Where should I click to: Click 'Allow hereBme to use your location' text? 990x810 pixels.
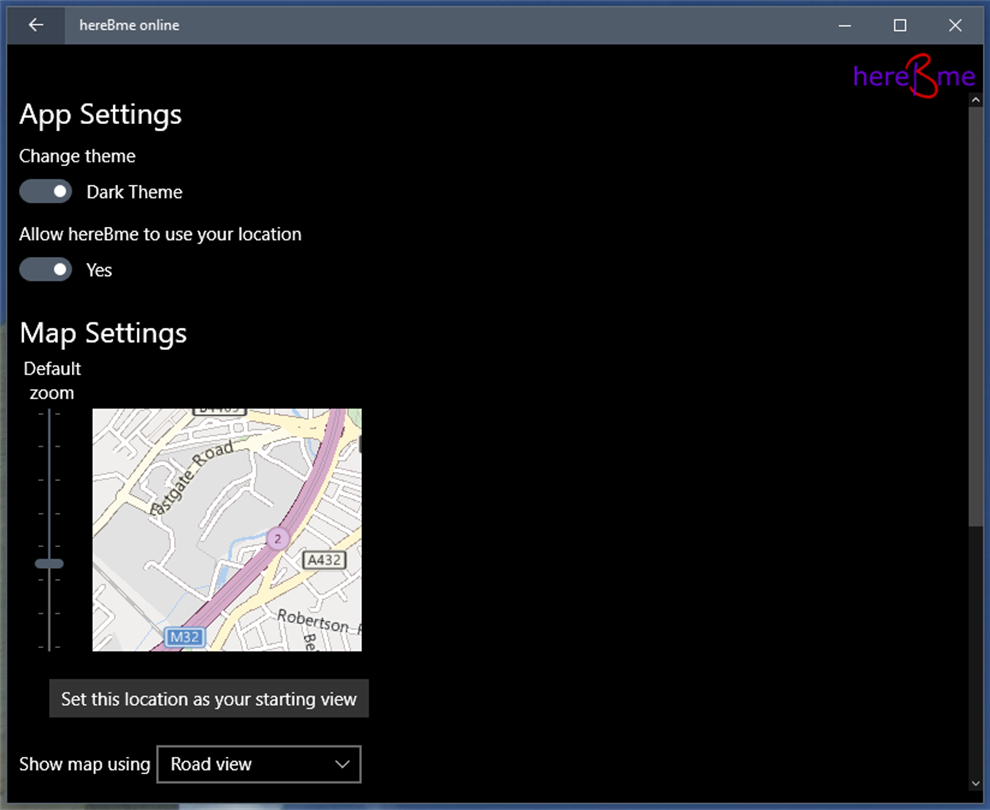tap(160, 234)
